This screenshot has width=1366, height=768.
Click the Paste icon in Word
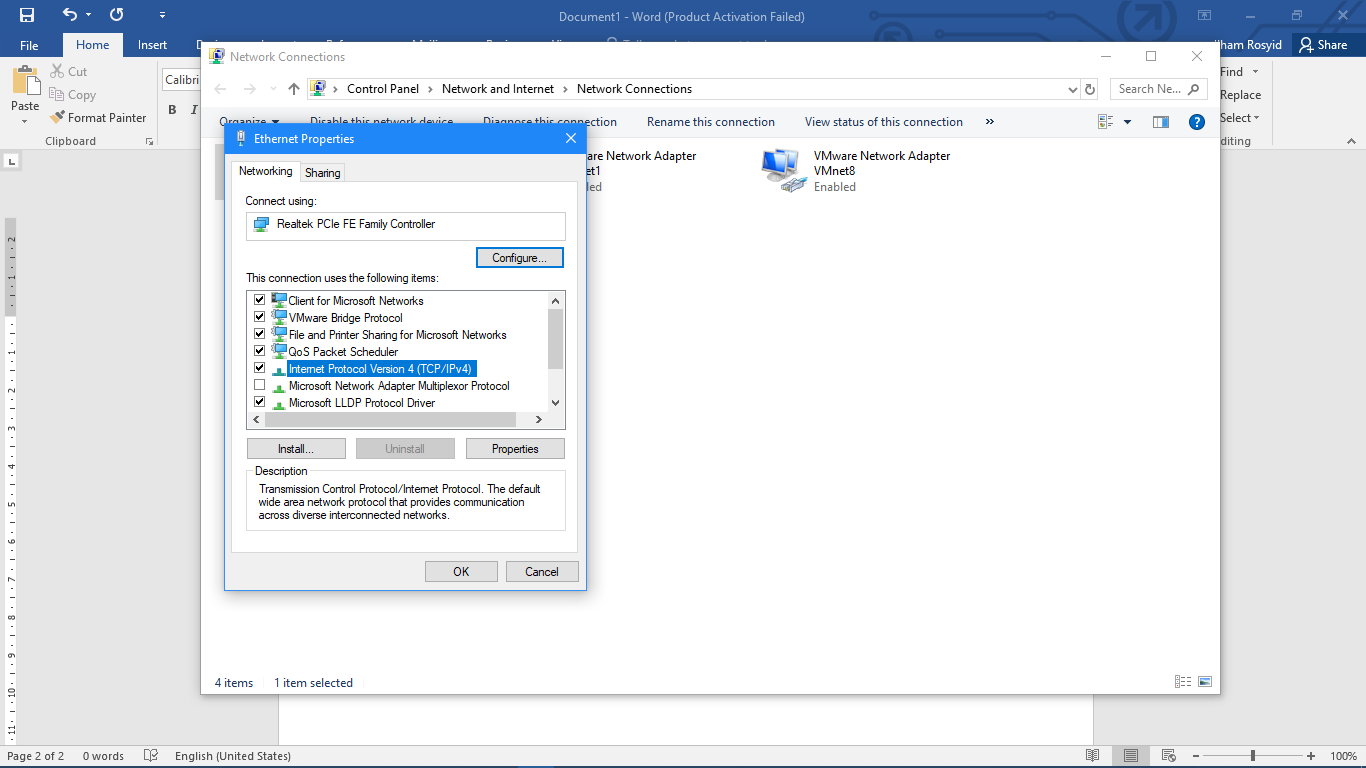coord(25,80)
